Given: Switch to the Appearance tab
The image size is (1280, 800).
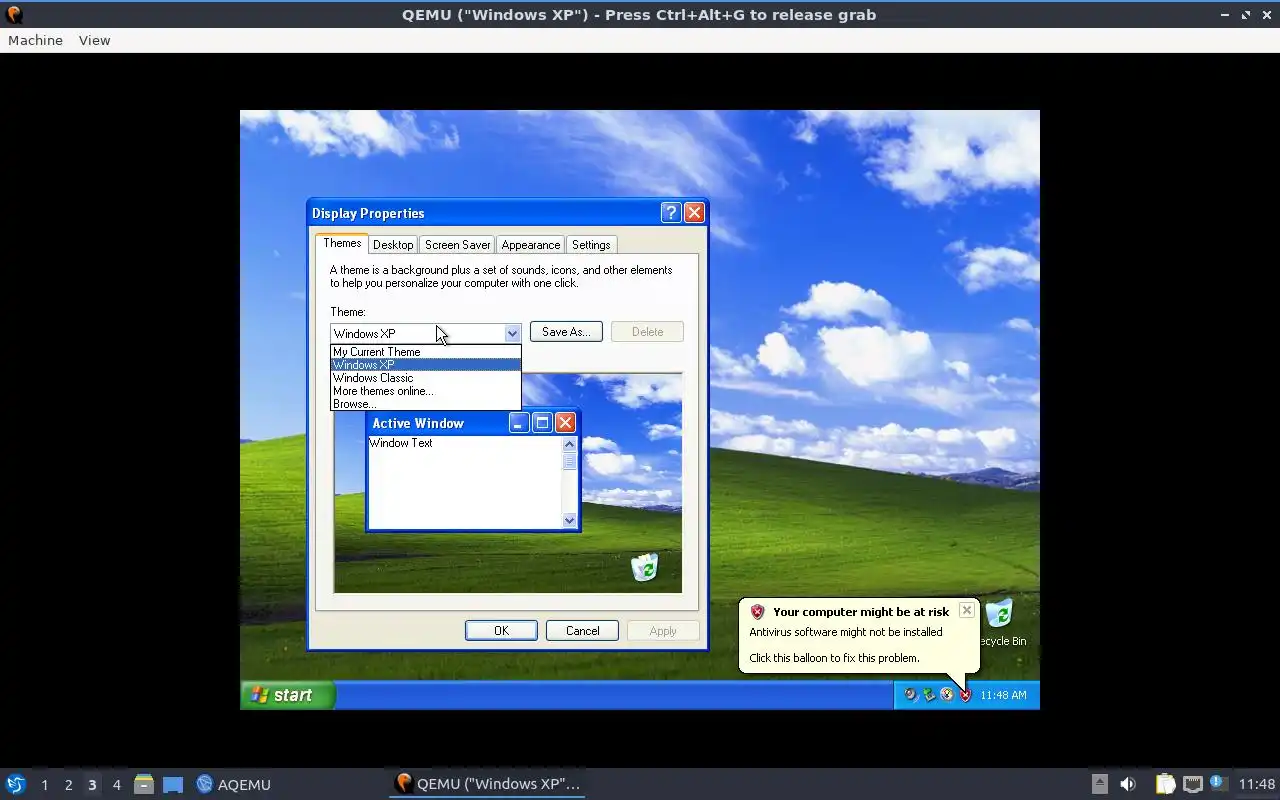Looking at the screenshot, I should [x=531, y=245].
